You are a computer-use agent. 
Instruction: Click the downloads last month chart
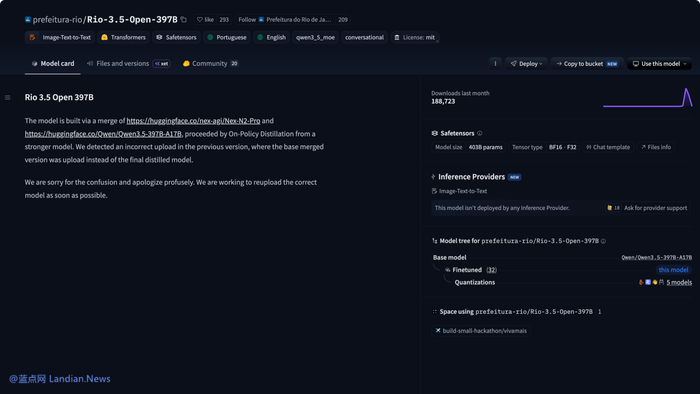point(648,98)
